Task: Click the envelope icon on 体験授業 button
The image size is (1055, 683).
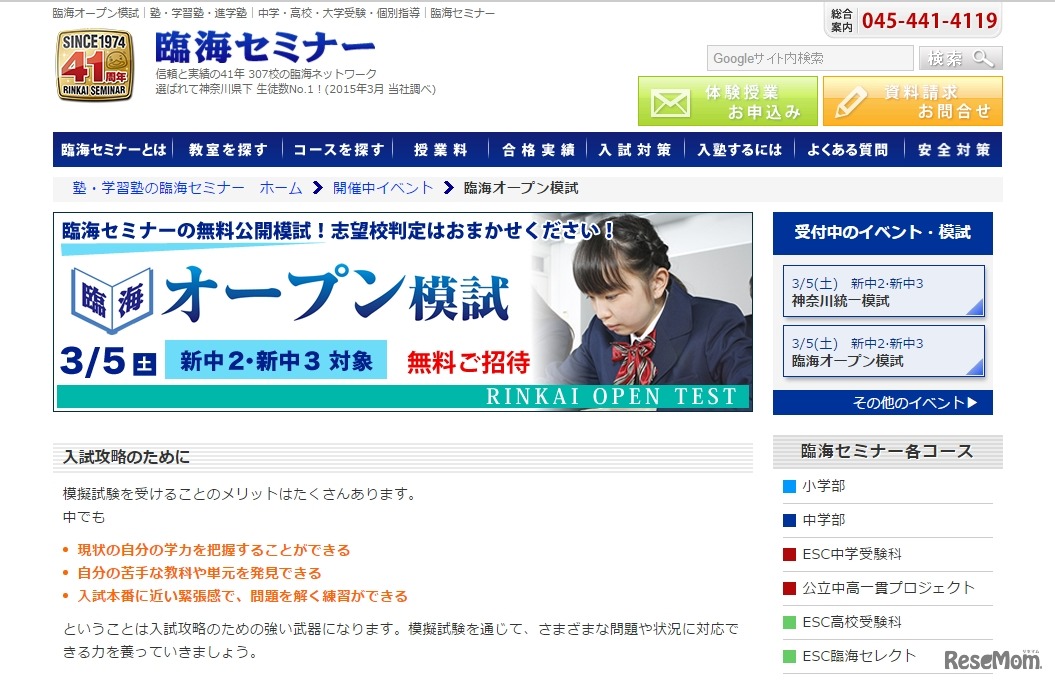Action: click(669, 104)
